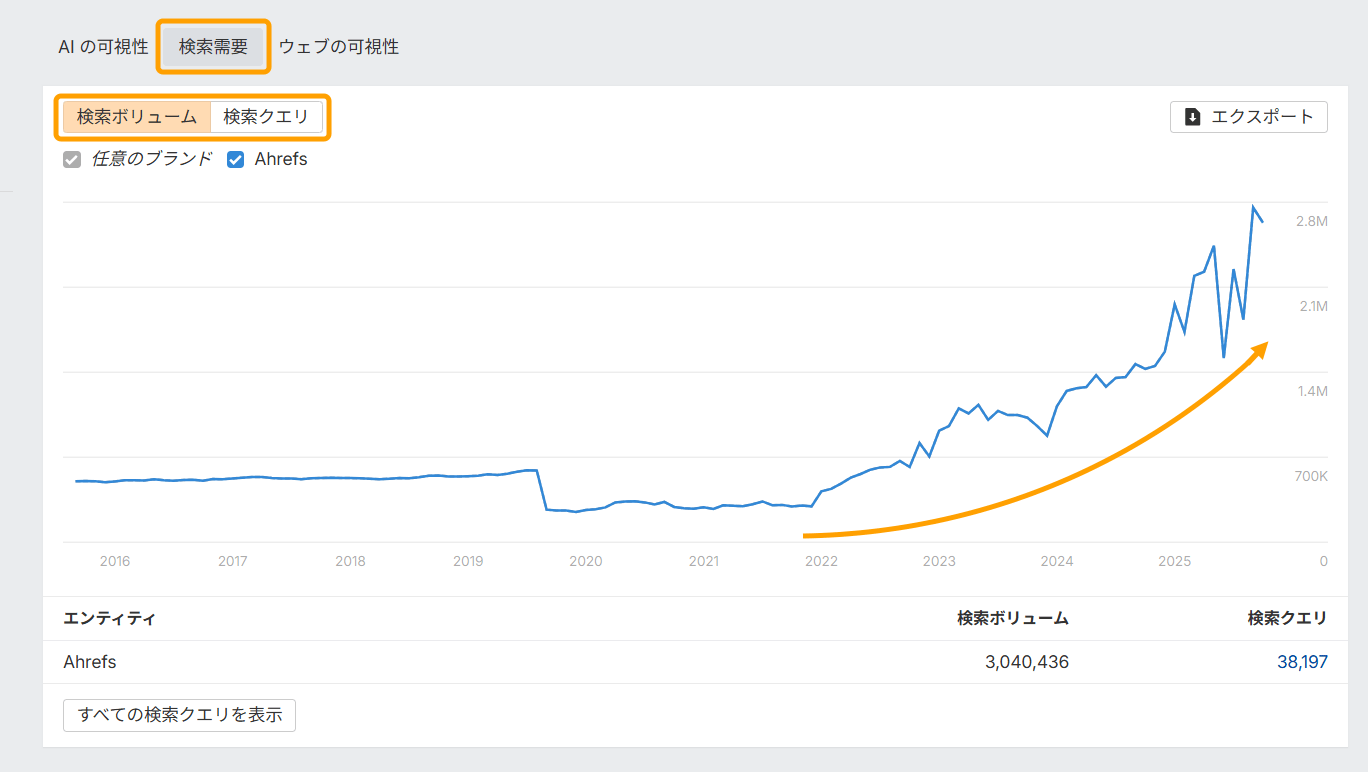Open the 38,197 search queries link
Viewport: 1368px width, 772px height.
click(1302, 662)
